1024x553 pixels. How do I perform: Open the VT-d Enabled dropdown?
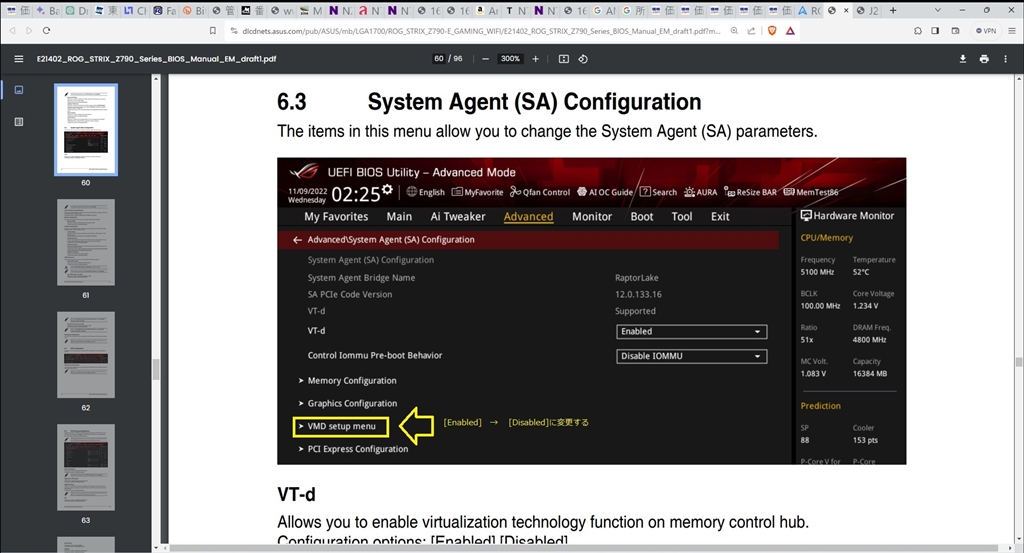(x=692, y=331)
